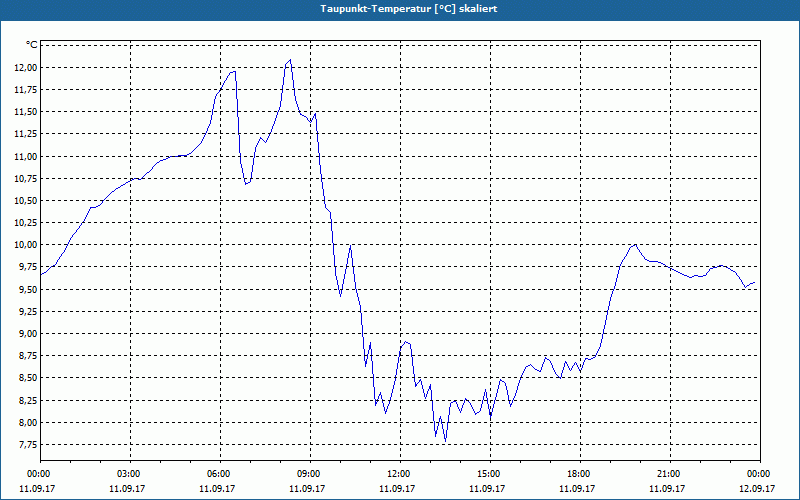Click the '8,25' y-axis label

(29, 401)
